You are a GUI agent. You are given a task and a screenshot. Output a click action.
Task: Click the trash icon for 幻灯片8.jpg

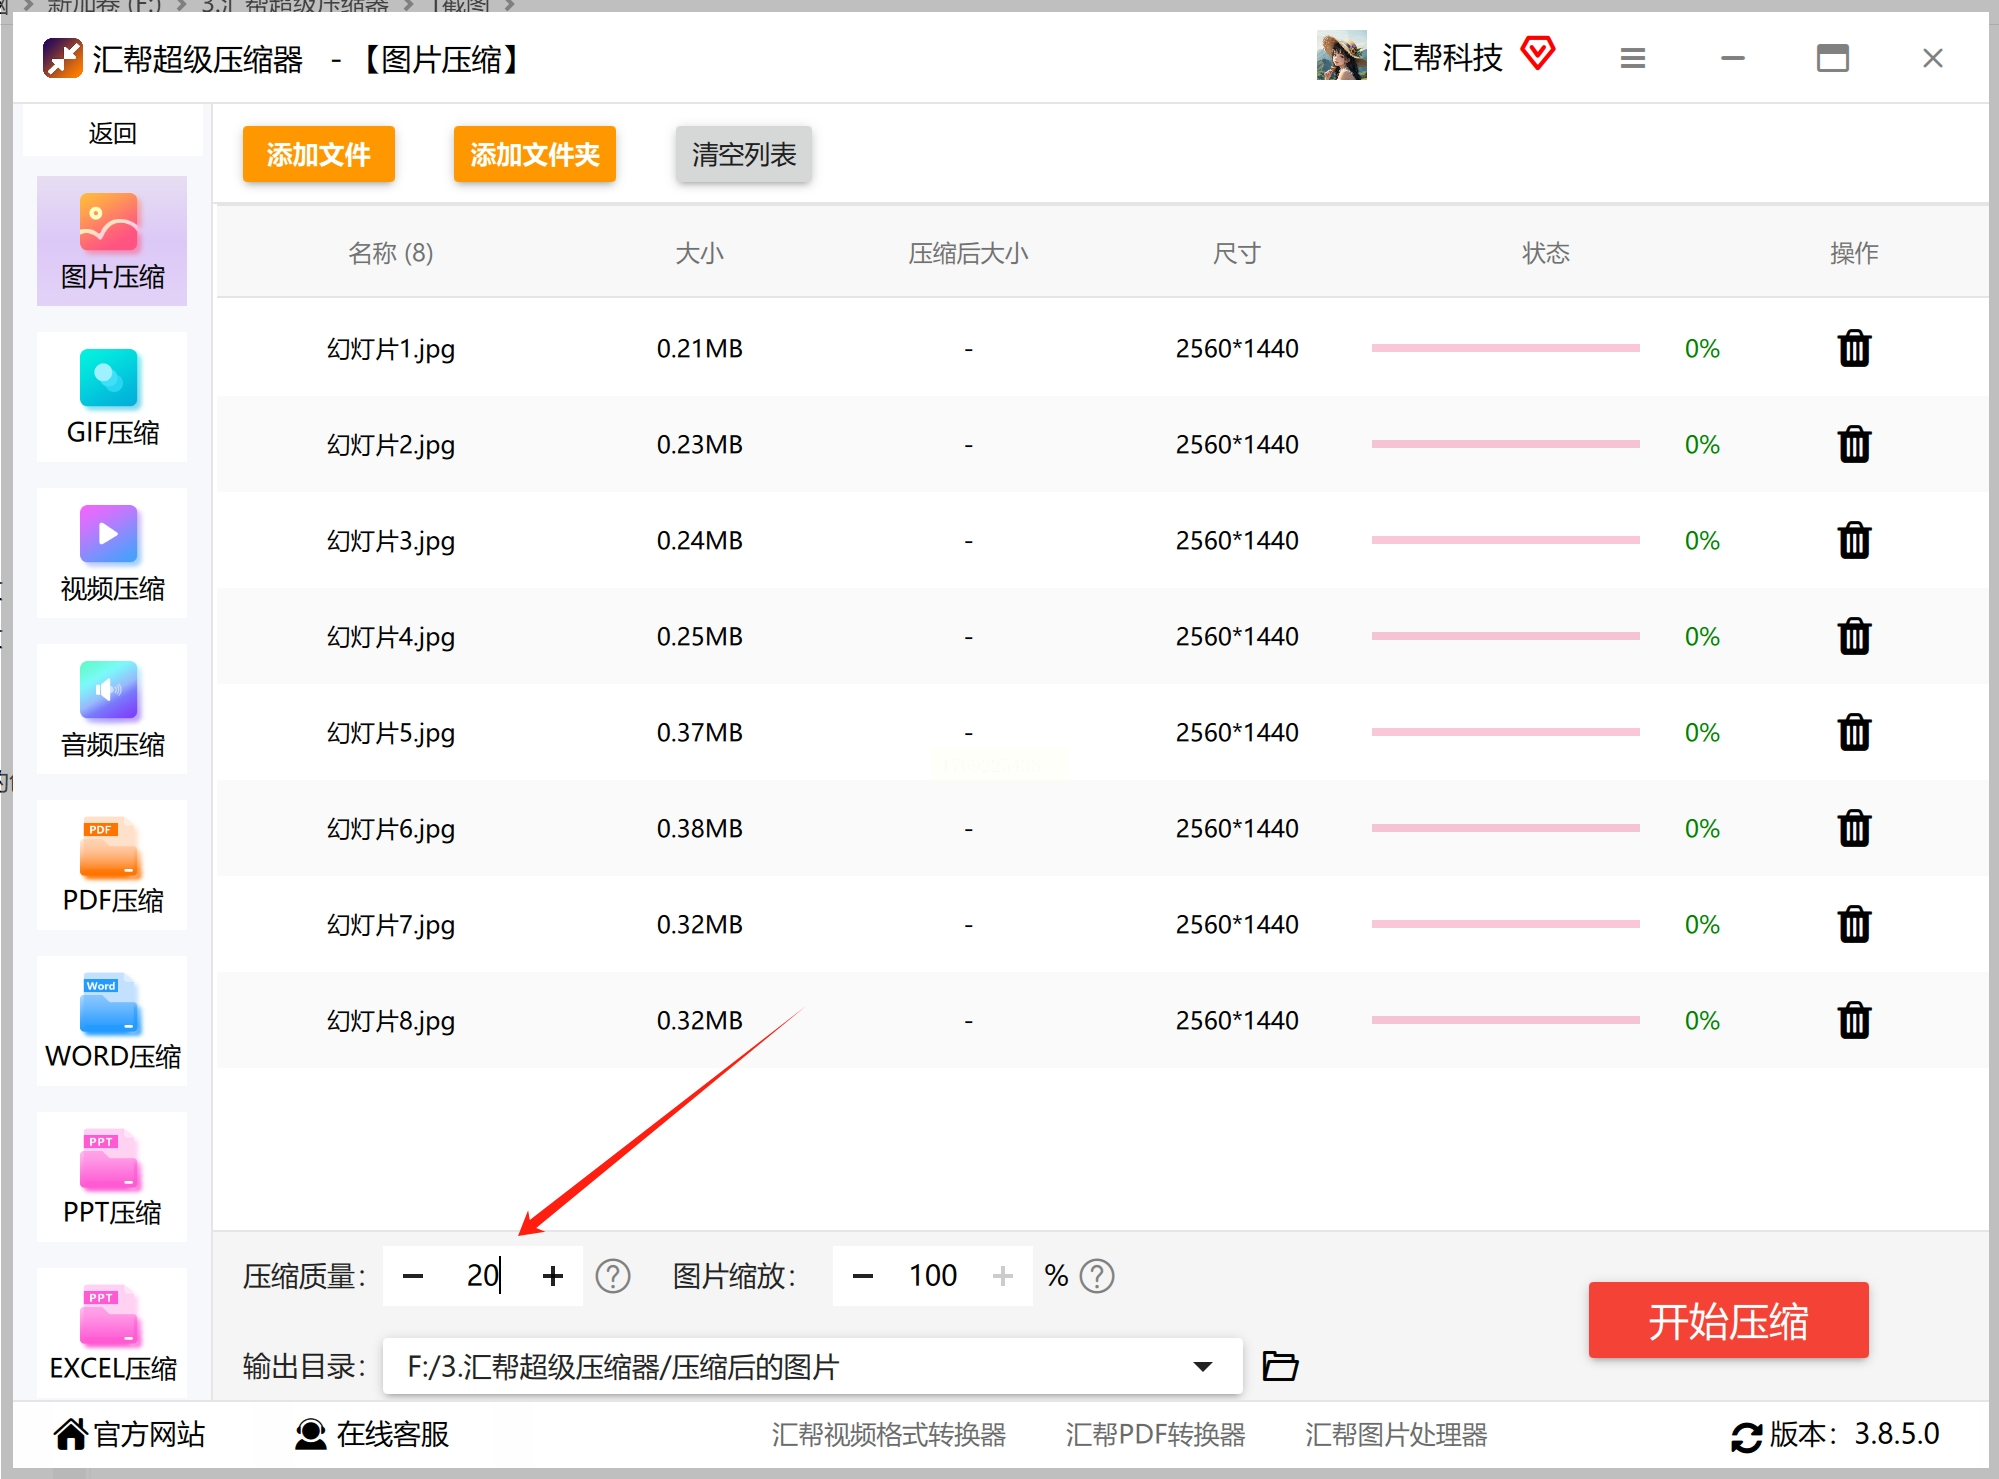point(1853,1021)
